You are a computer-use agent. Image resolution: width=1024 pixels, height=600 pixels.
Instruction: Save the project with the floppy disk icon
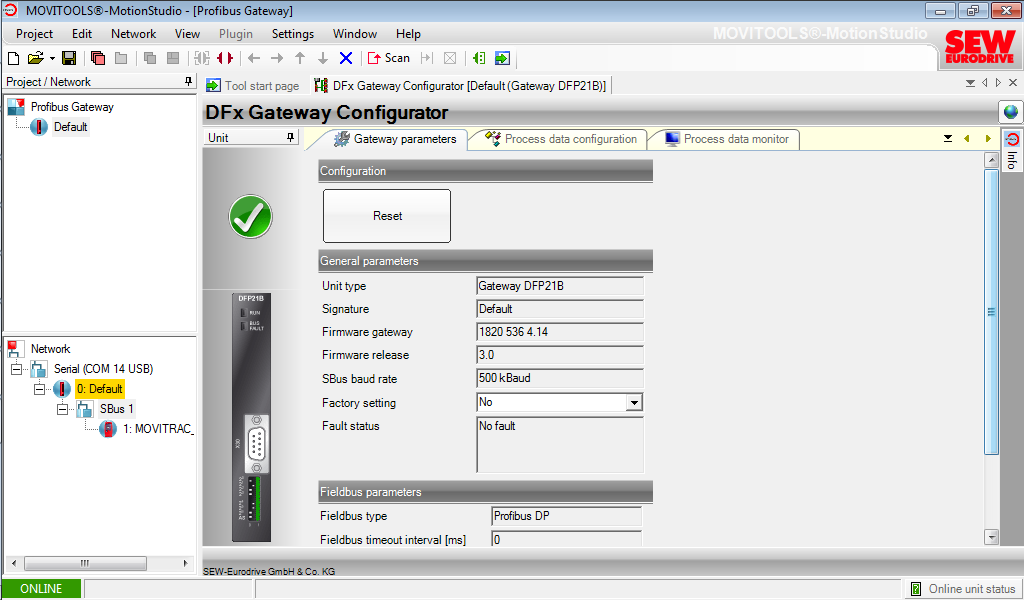69,58
